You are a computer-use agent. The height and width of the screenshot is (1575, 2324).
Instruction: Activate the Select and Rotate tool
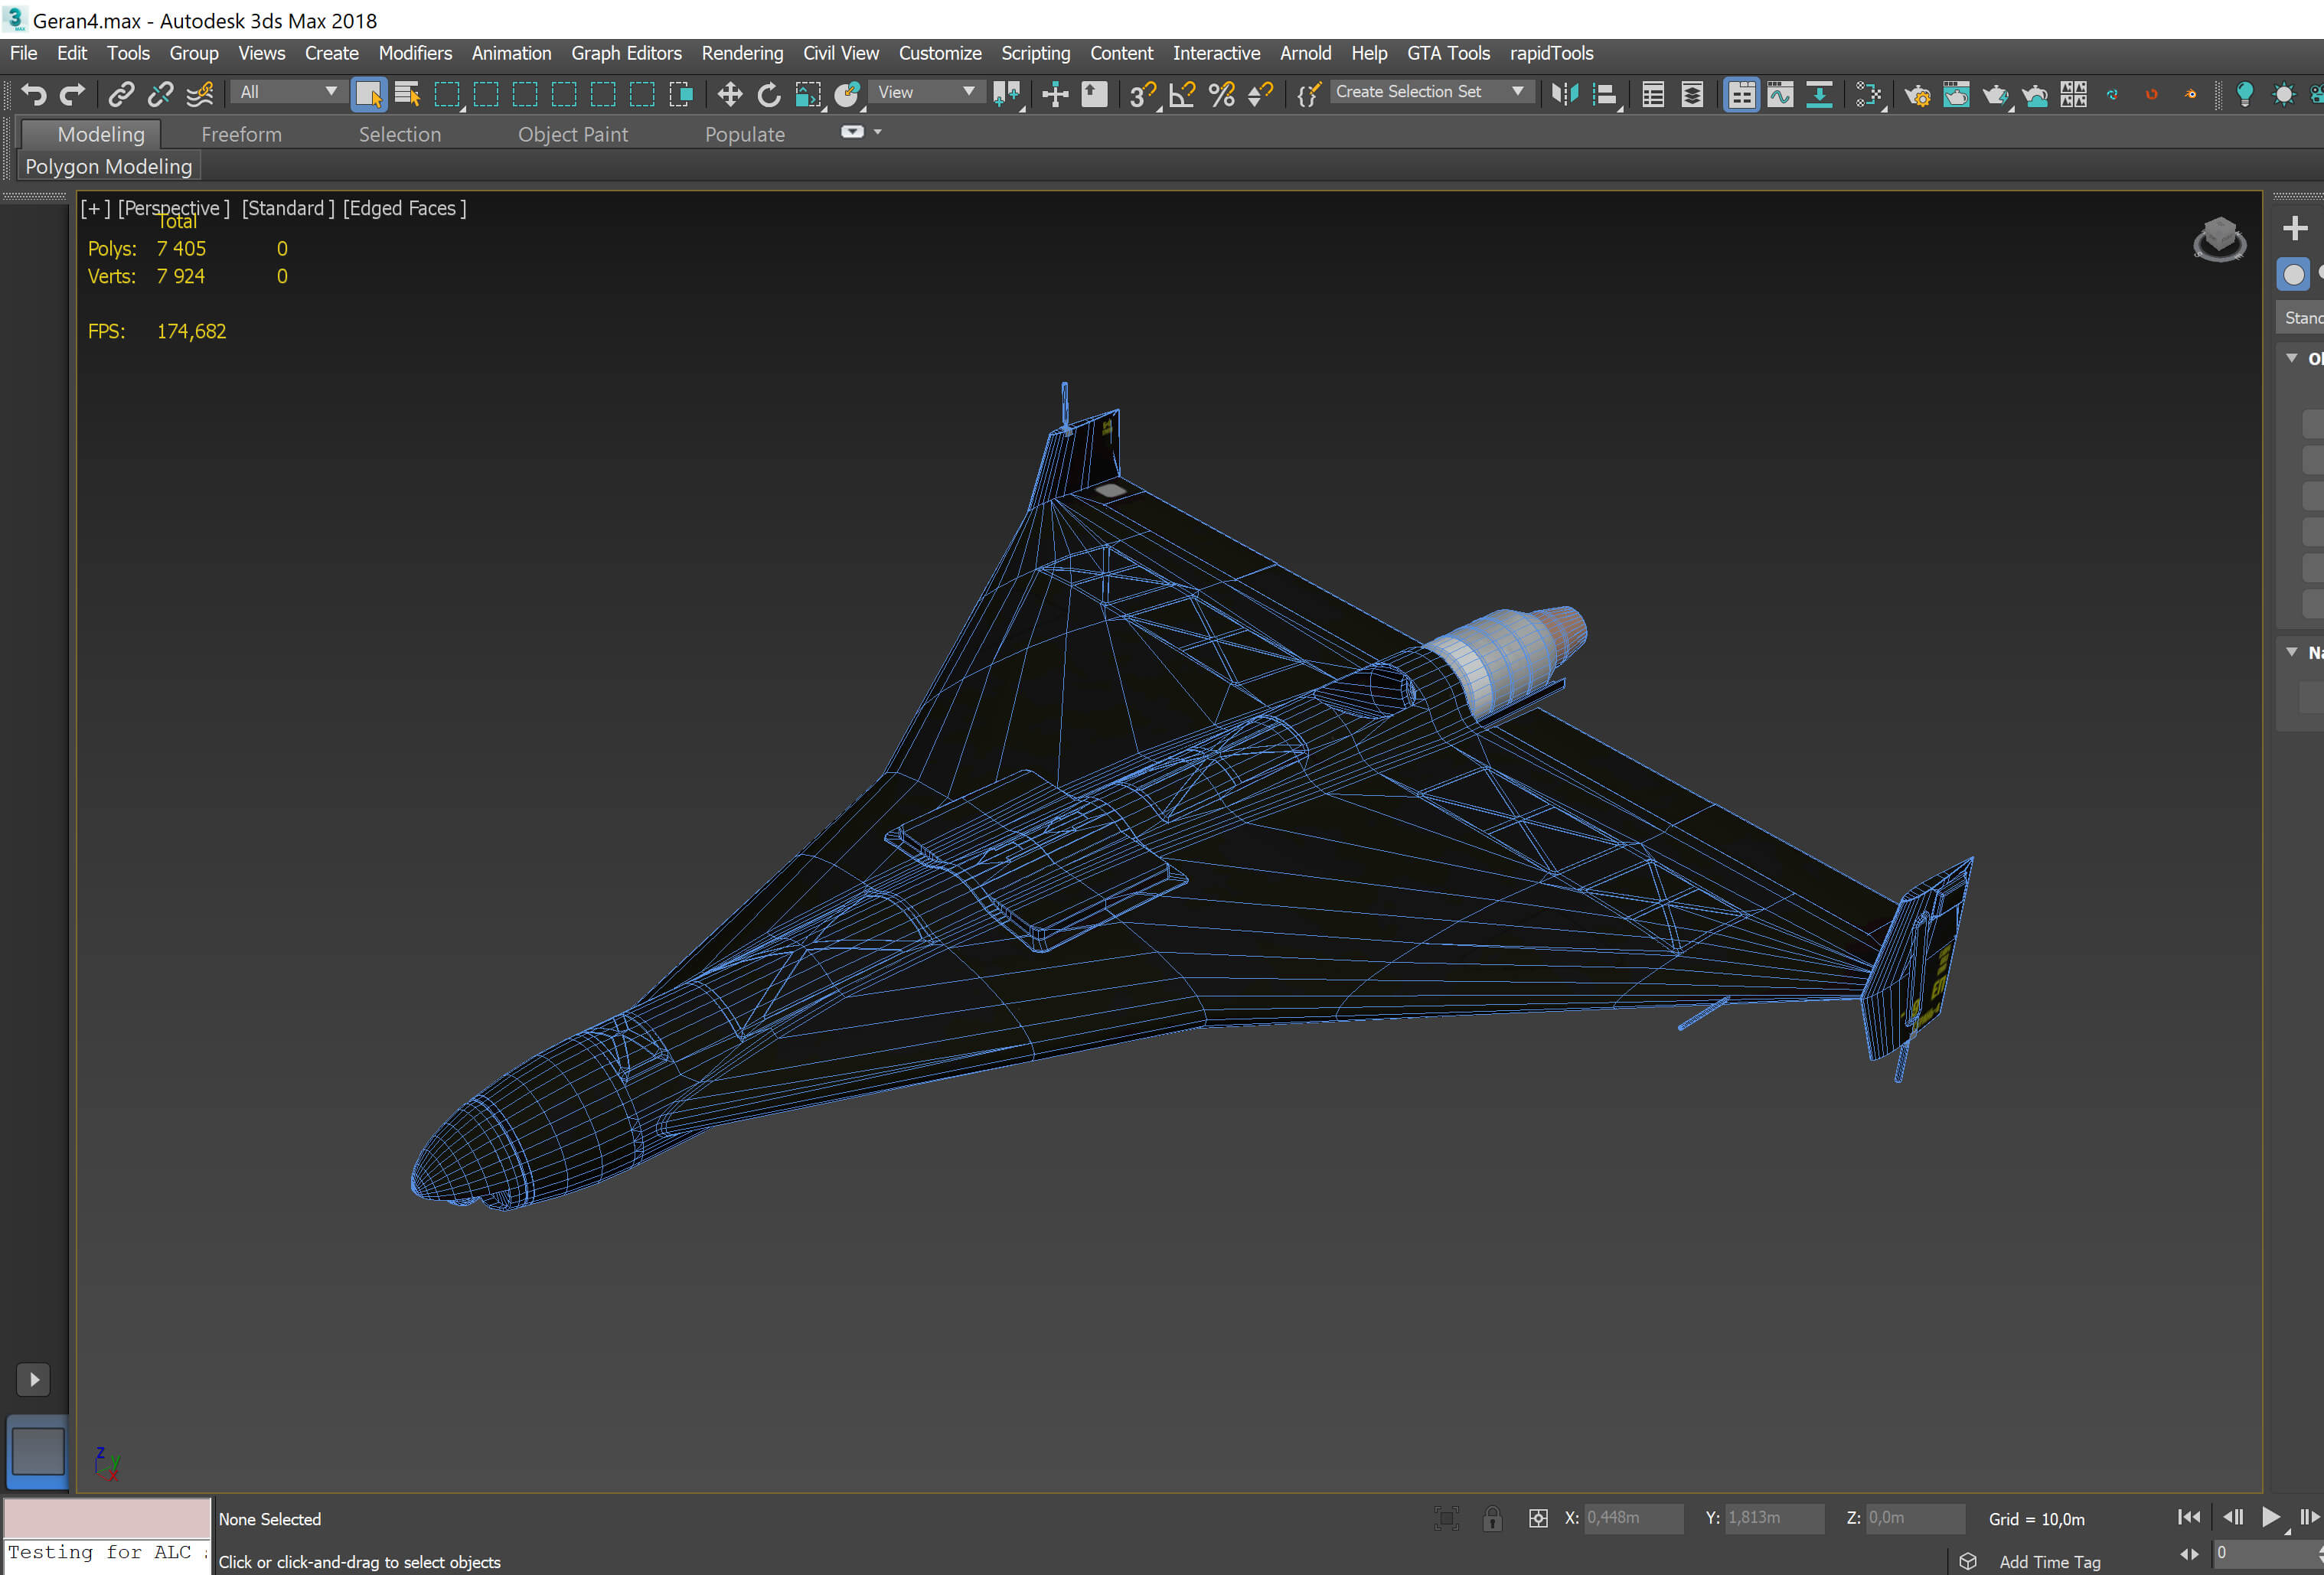click(x=769, y=94)
